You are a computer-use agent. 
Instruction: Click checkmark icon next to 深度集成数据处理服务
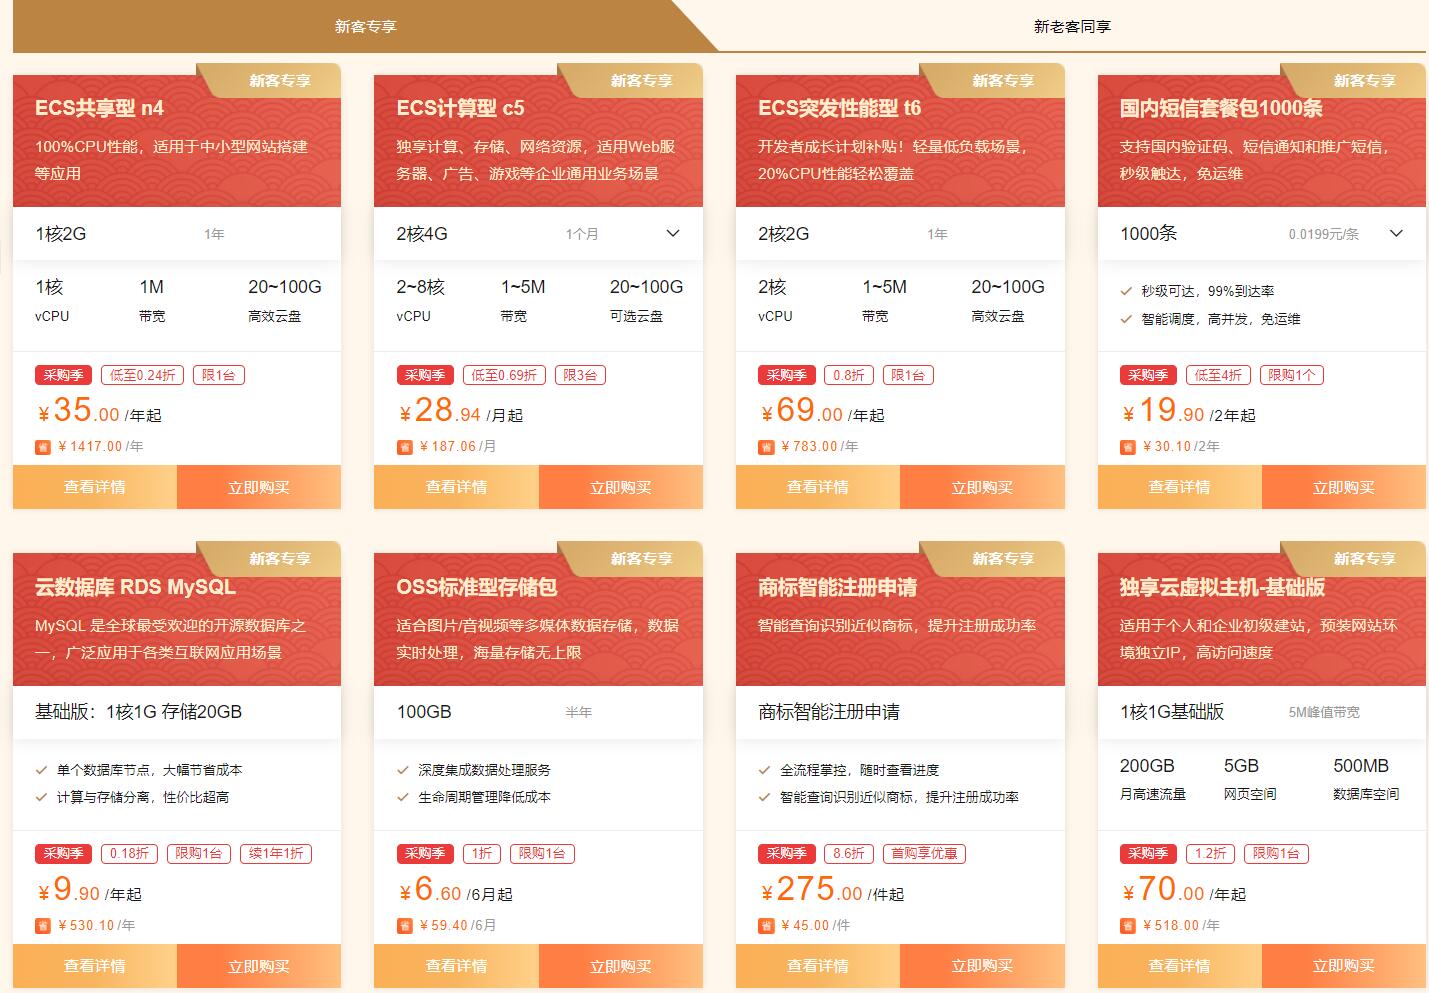403,770
